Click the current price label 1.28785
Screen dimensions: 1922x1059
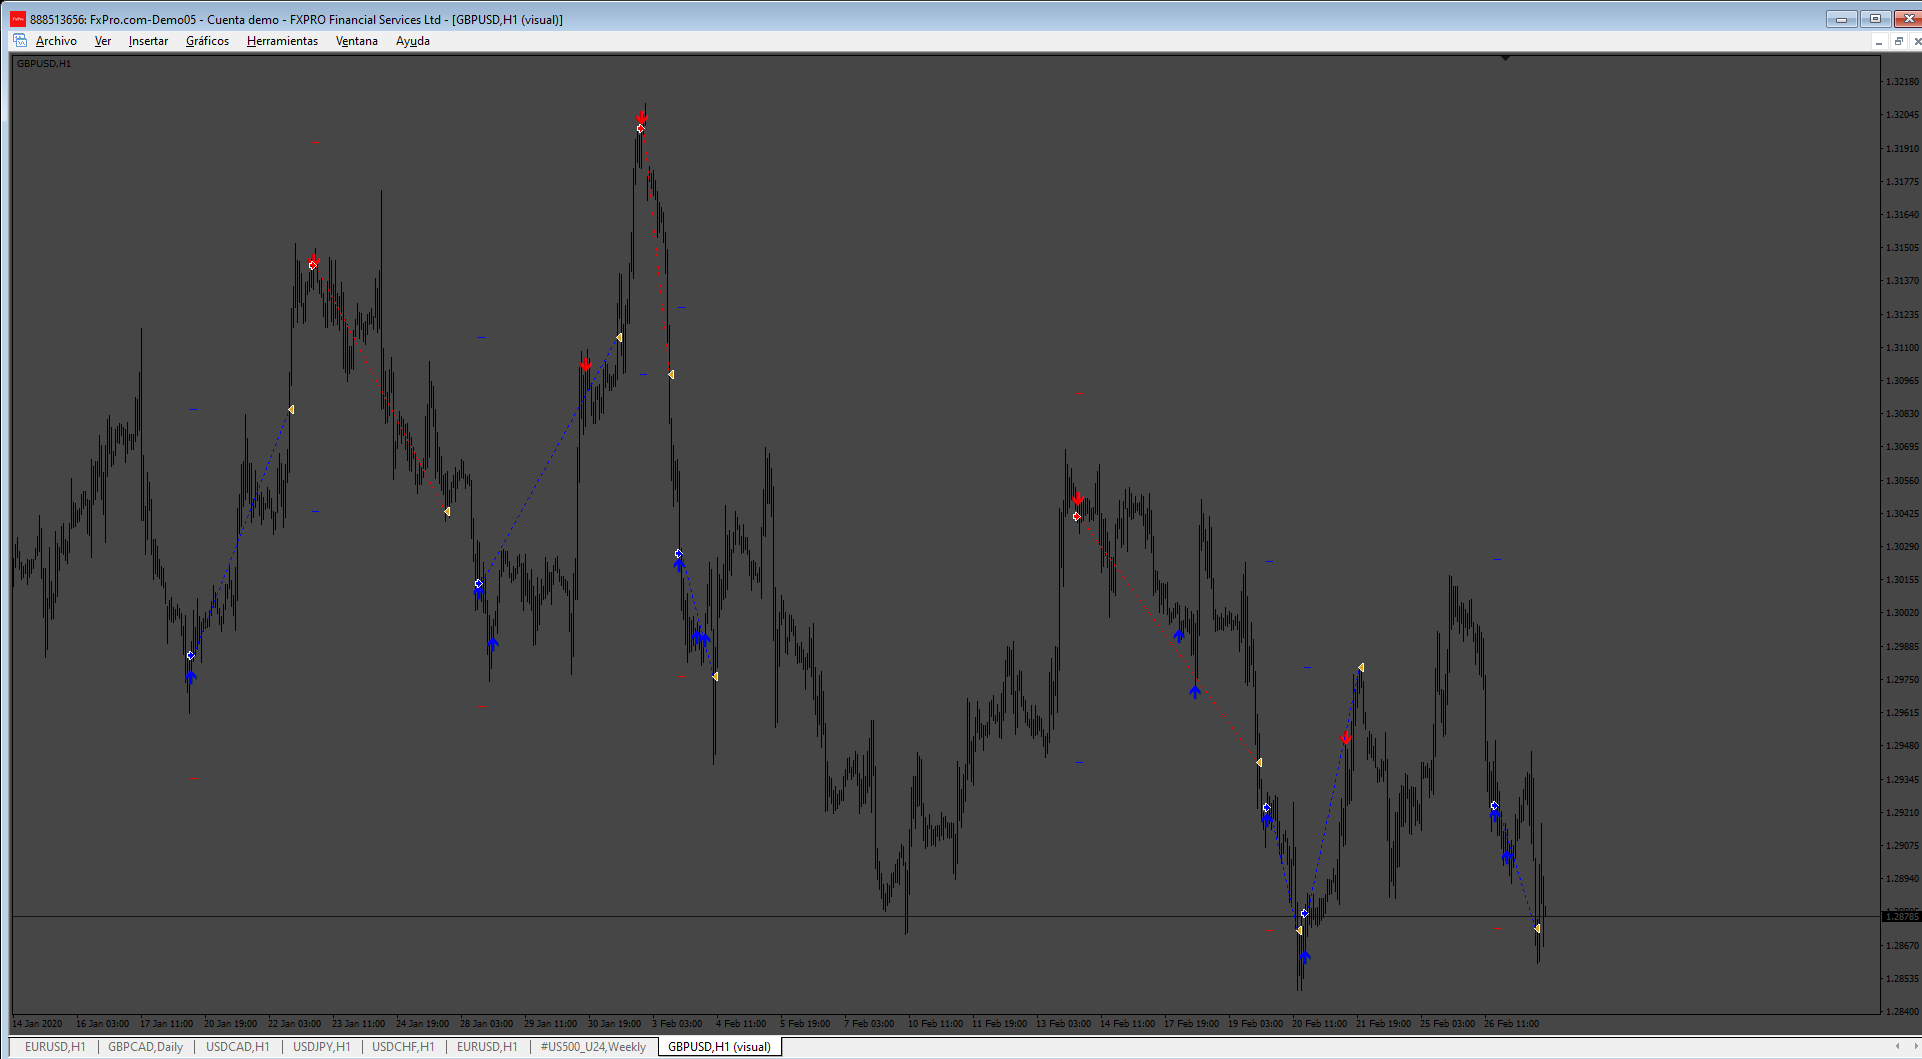1902,916
